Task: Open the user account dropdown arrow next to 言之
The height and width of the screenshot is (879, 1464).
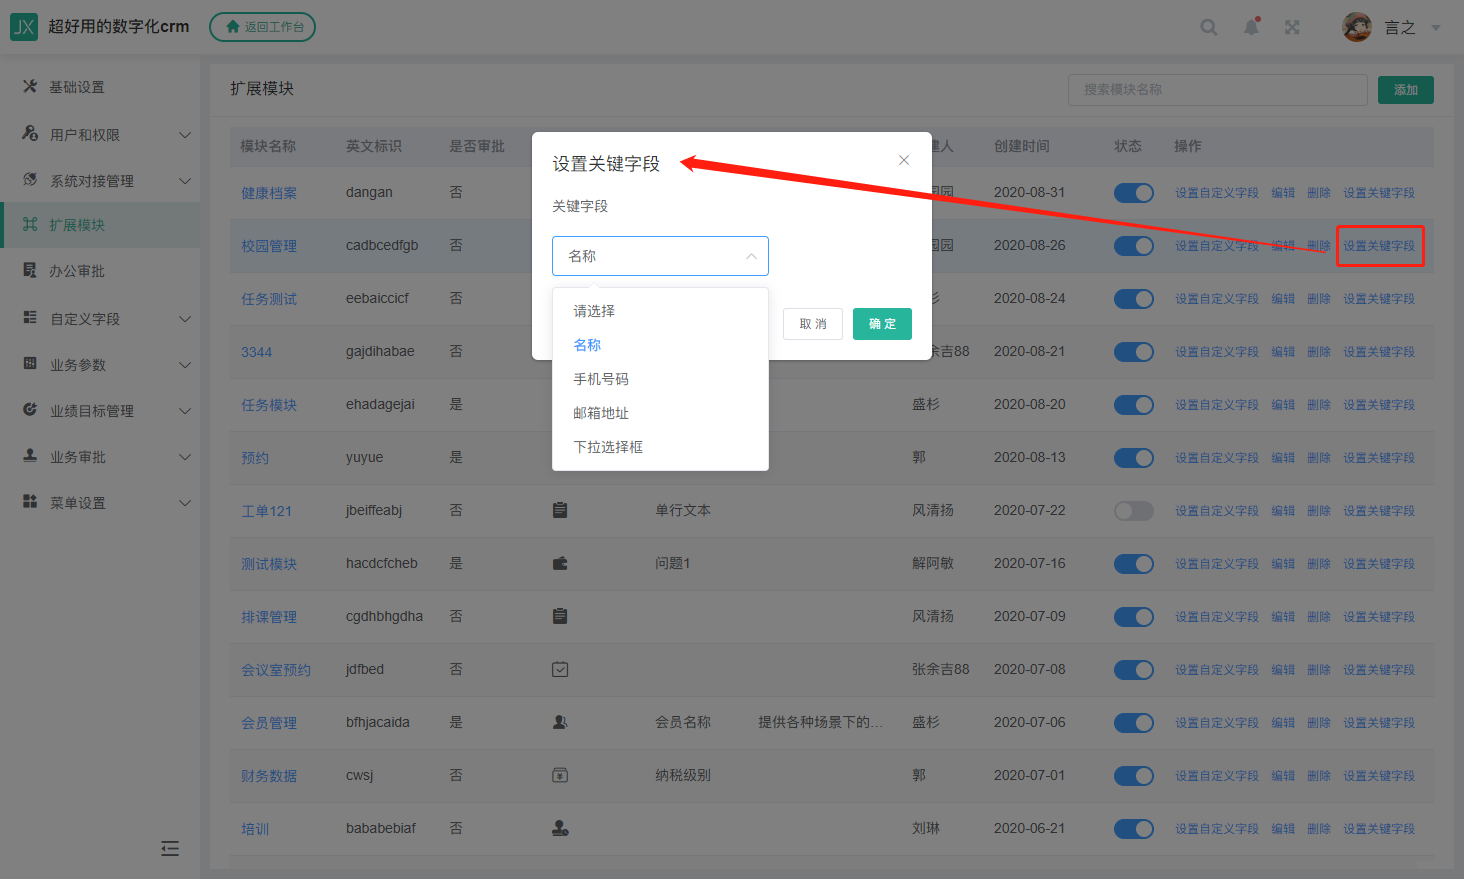Action: click(x=1436, y=28)
